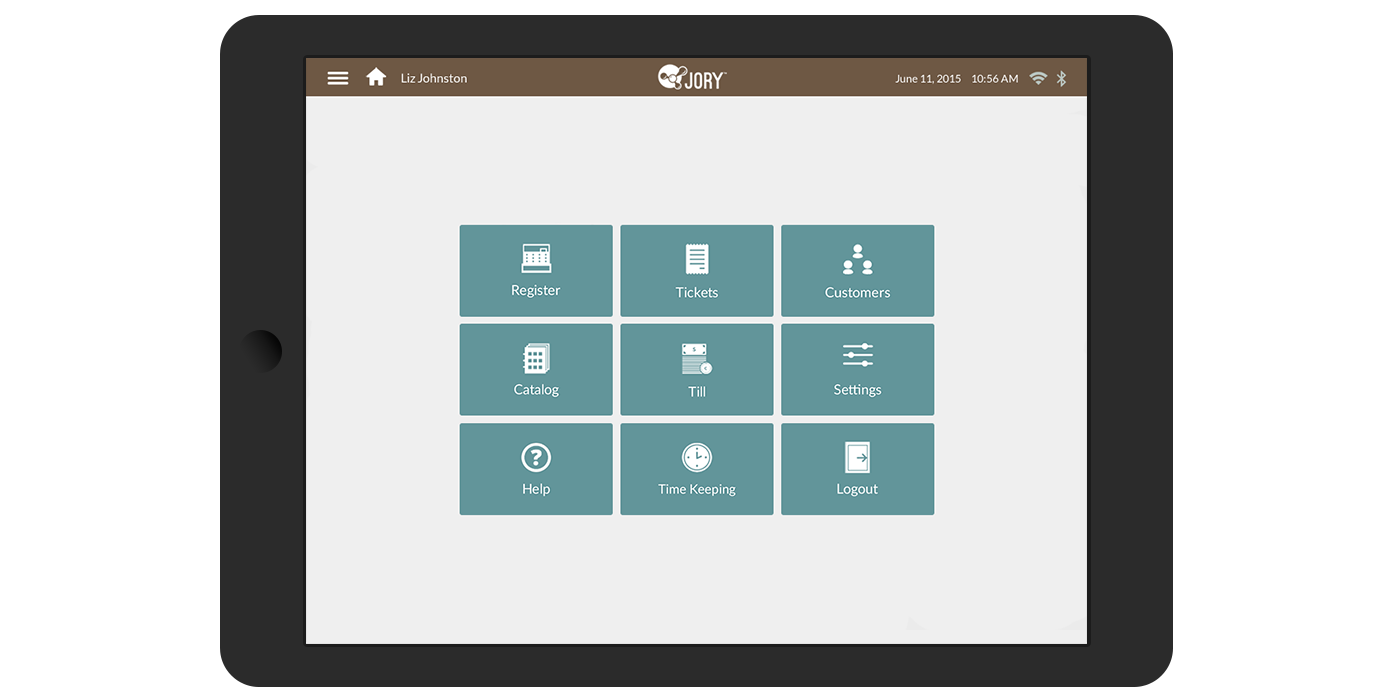Select the user name Liz Johnston

pos(433,78)
